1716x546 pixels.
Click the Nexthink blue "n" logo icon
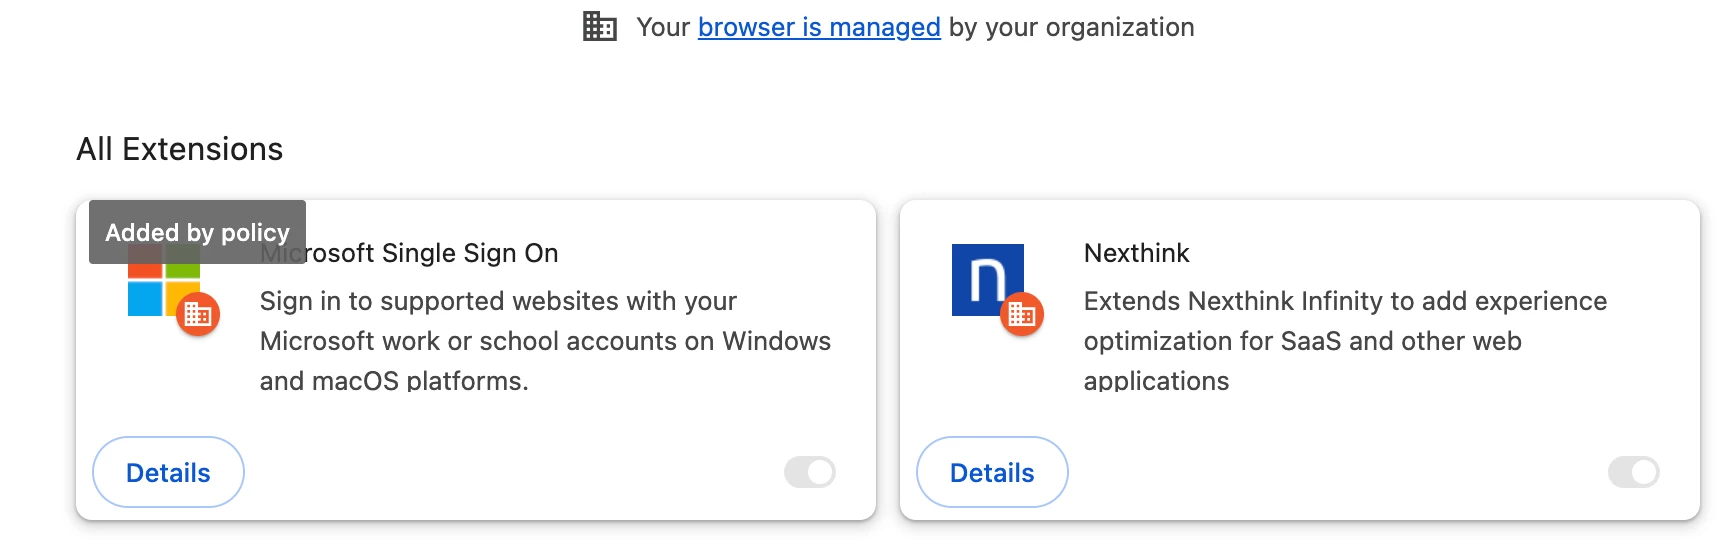[x=988, y=280]
